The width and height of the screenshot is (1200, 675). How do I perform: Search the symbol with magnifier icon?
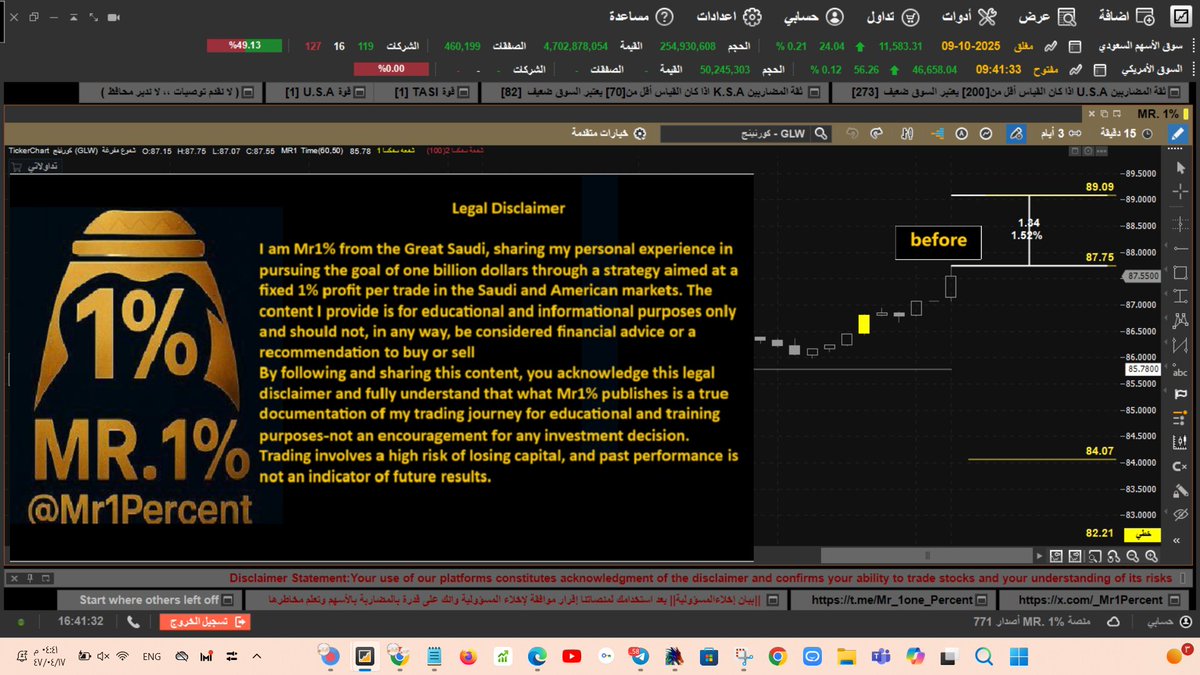[819, 133]
